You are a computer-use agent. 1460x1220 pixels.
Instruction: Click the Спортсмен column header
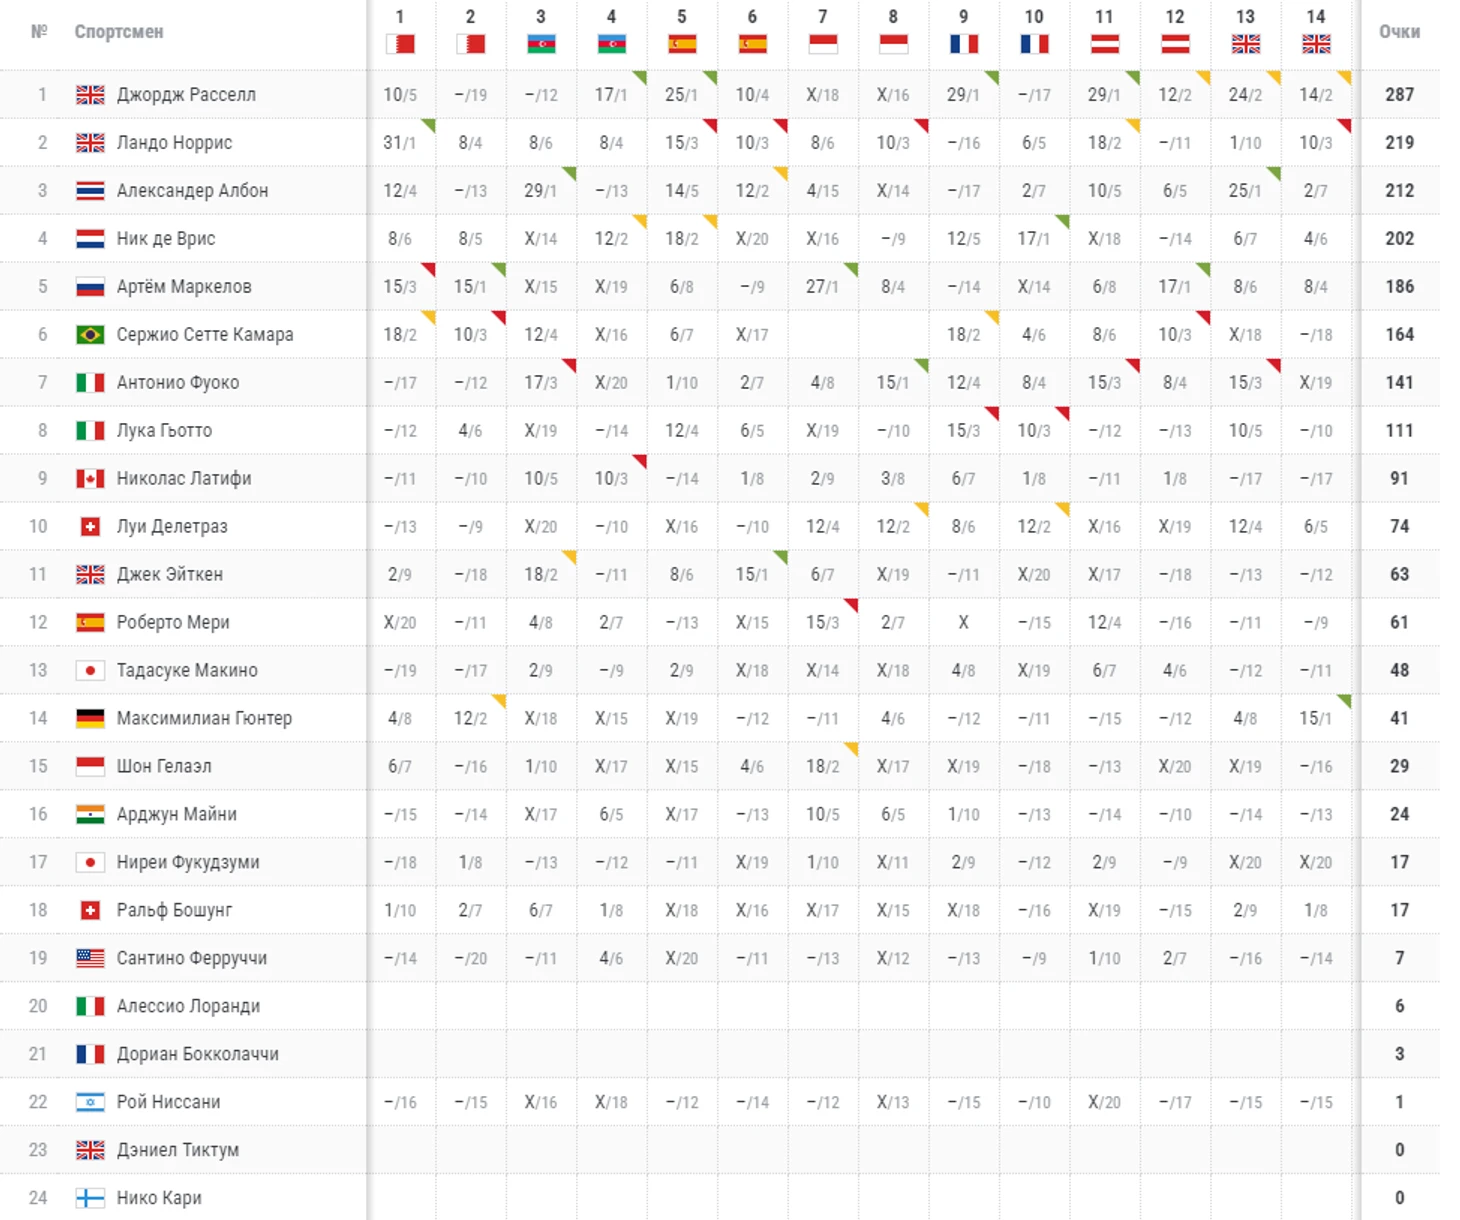[119, 32]
